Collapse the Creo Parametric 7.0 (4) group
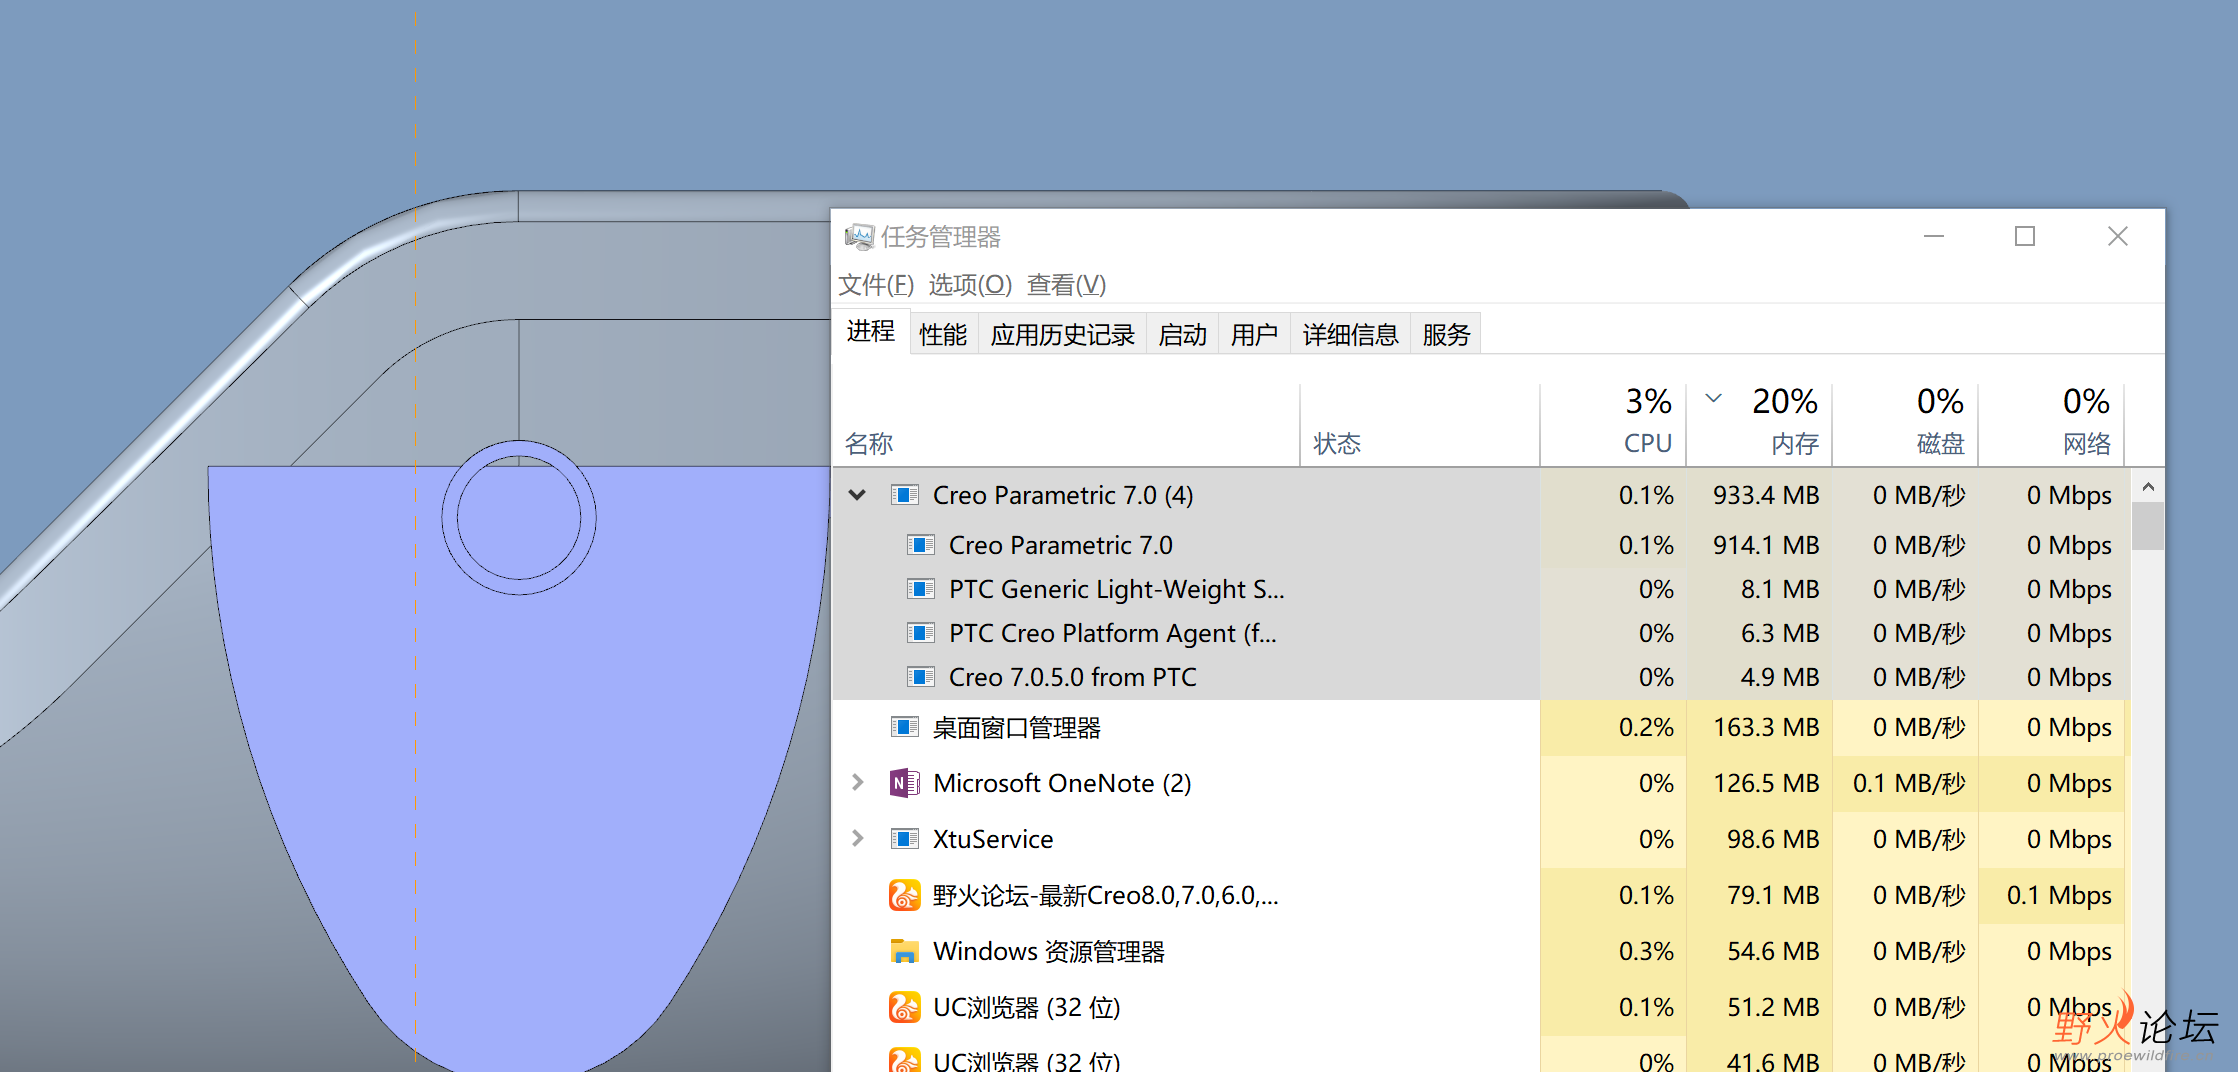This screenshot has width=2238, height=1072. click(857, 495)
